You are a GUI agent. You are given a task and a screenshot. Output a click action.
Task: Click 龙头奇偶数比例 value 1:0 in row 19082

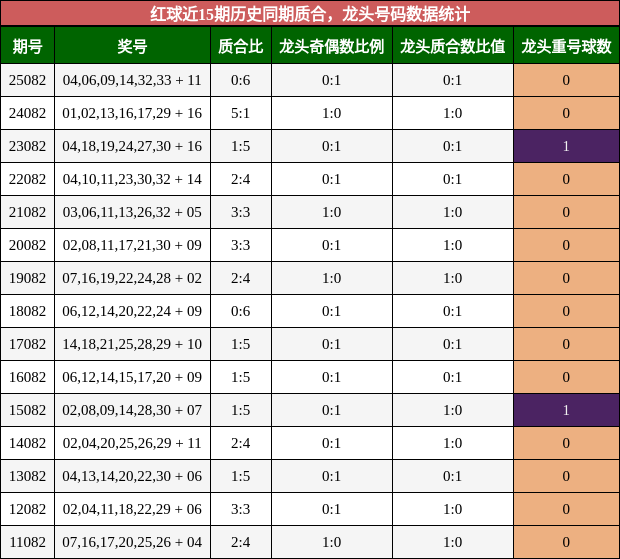pyautogui.click(x=332, y=278)
